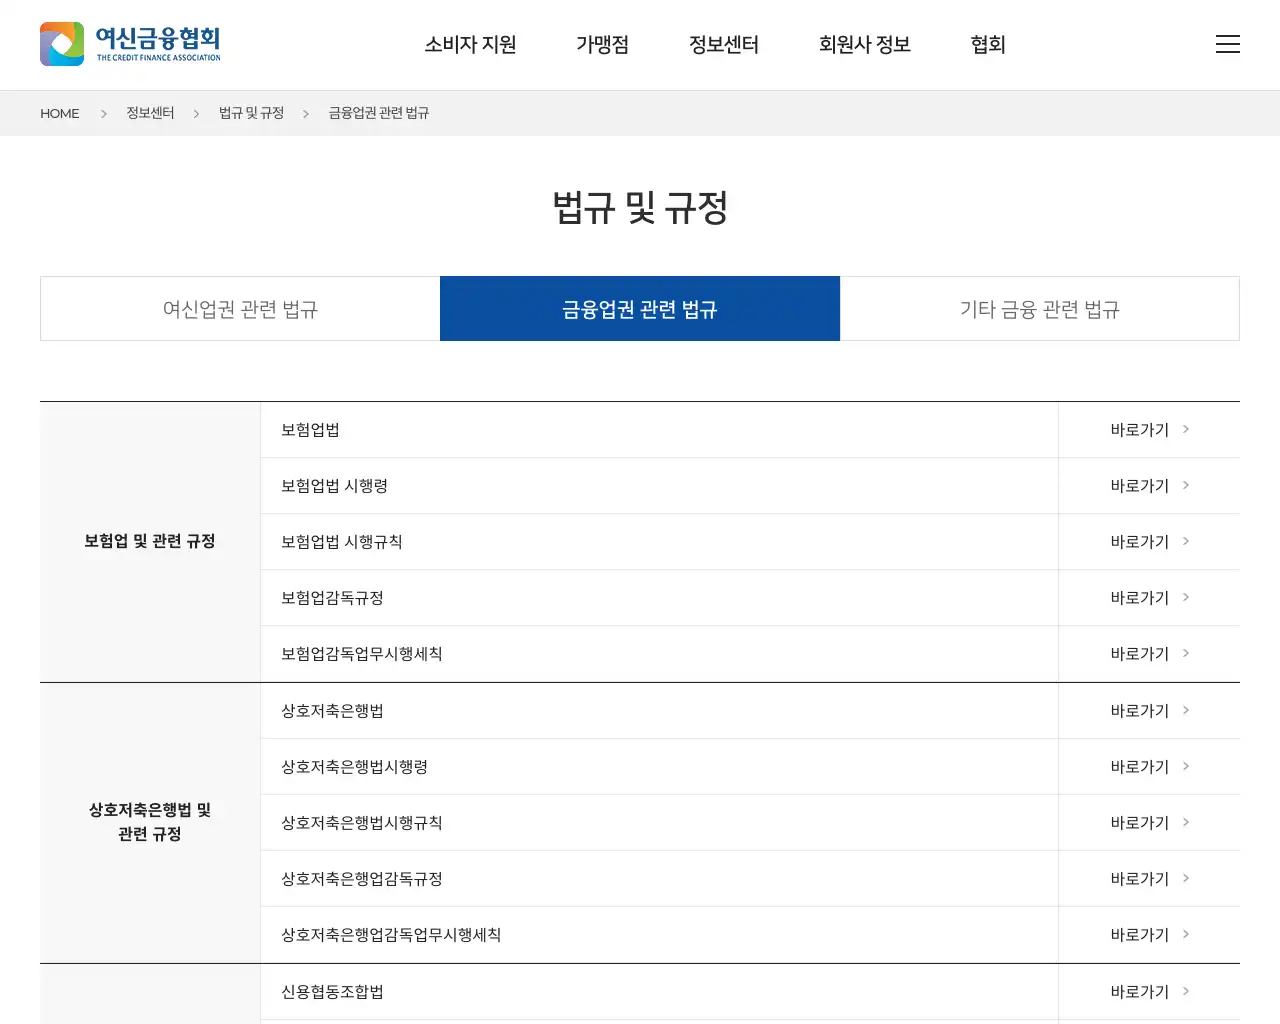The width and height of the screenshot is (1280, 1024).
Task: Open the 소비자 지원 menu
Action: click(x=470, y=45)
